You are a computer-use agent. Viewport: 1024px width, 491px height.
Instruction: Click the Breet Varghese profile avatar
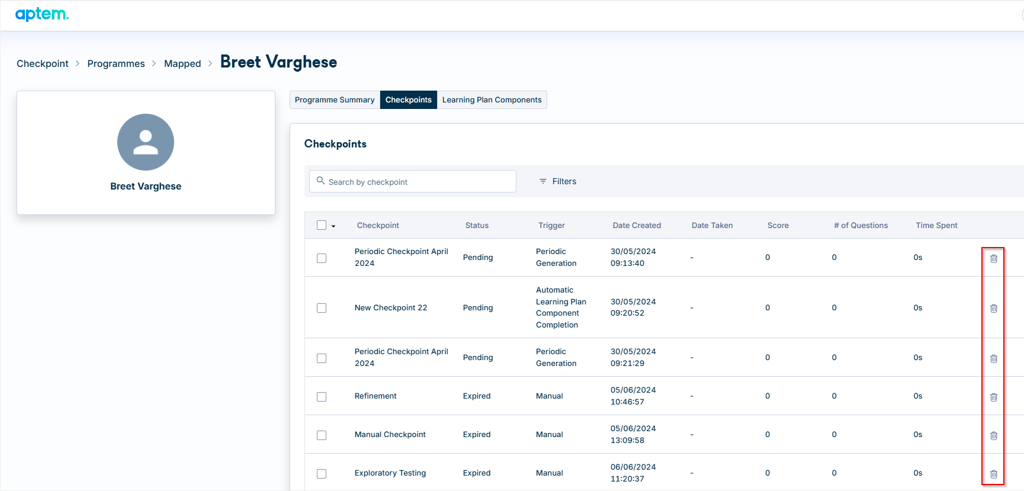coord(146,142)
